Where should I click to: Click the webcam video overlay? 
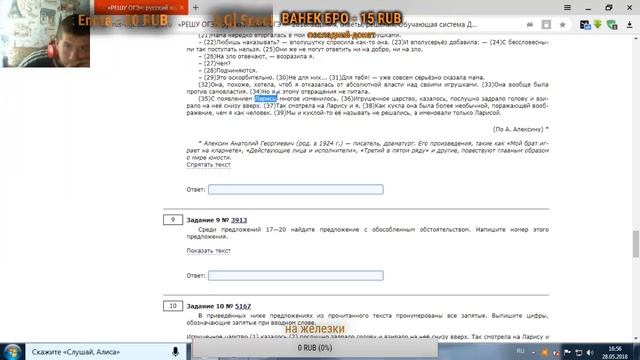pos(46,33)
